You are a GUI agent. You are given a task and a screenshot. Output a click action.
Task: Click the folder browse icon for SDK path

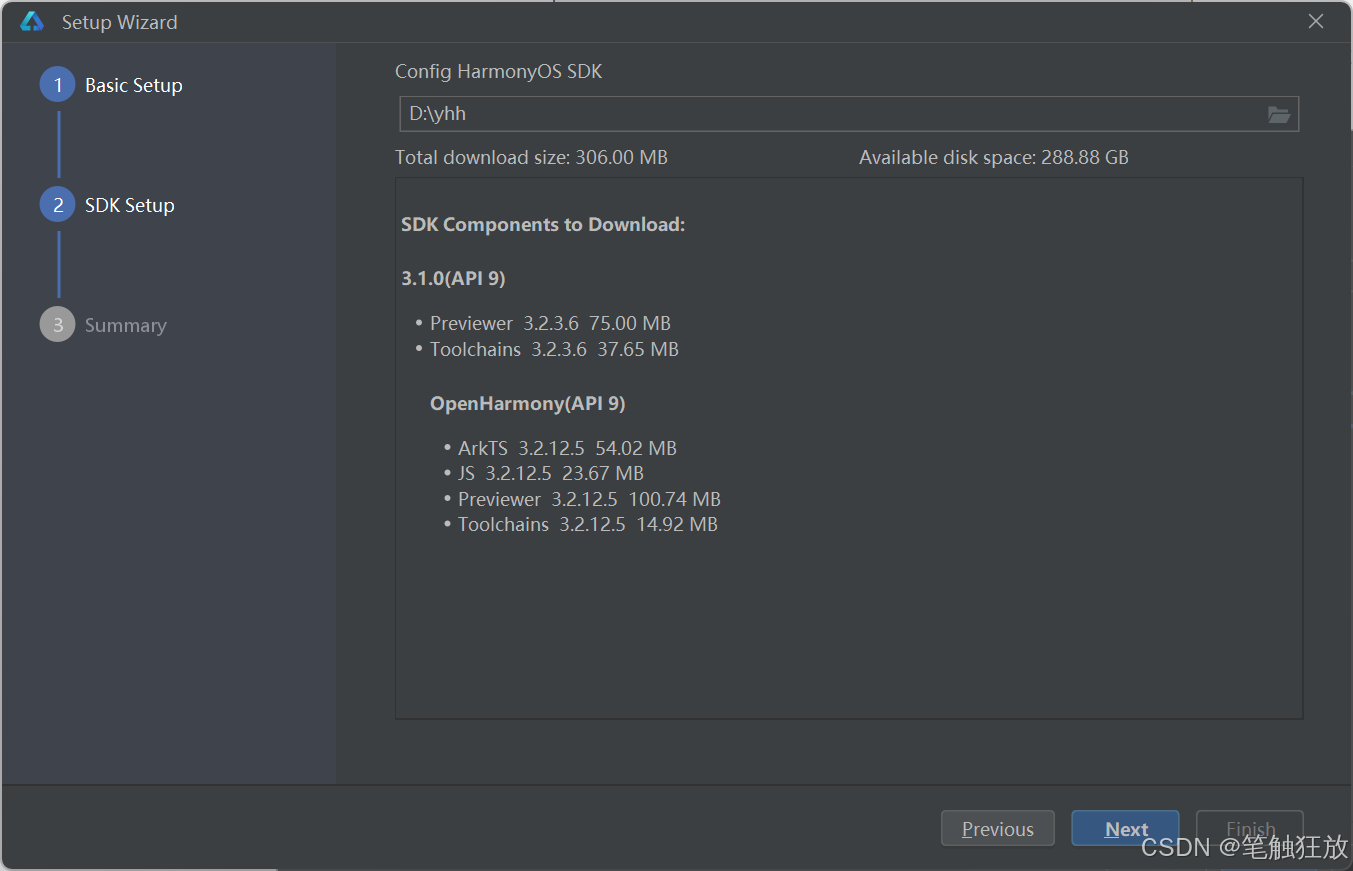(x=1278, y=114)
